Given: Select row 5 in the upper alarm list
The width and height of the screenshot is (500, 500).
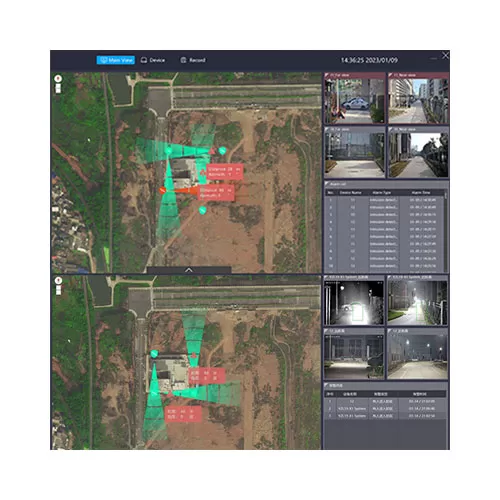Looking at the screenshot, I should (x=385, y=229).
